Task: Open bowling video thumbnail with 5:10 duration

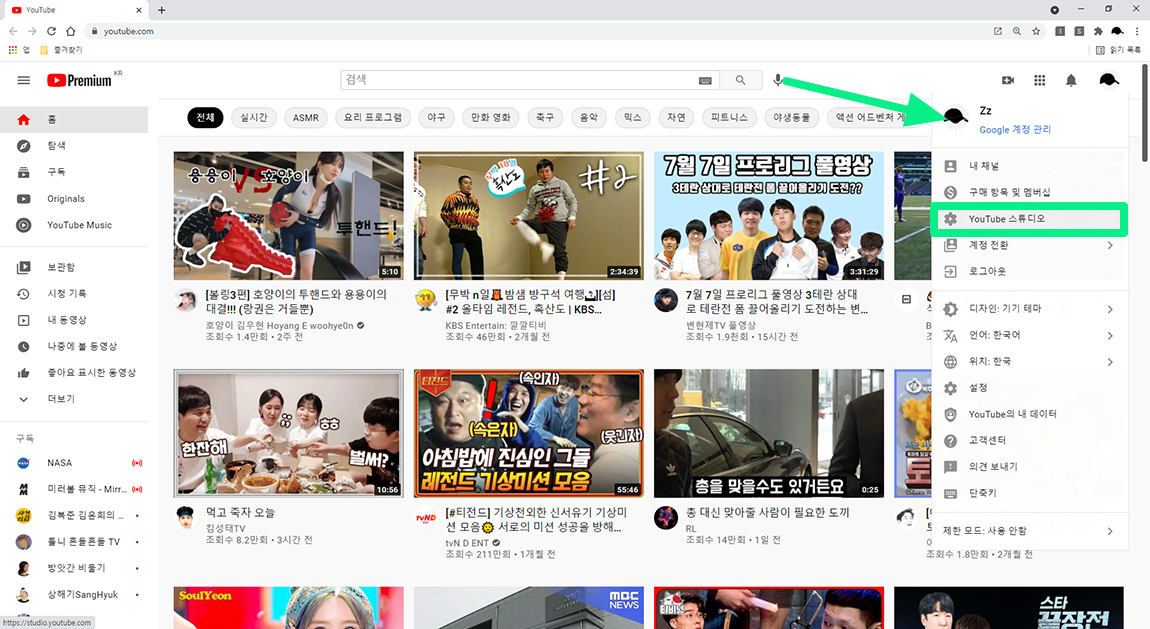Action: coord(288,216)
